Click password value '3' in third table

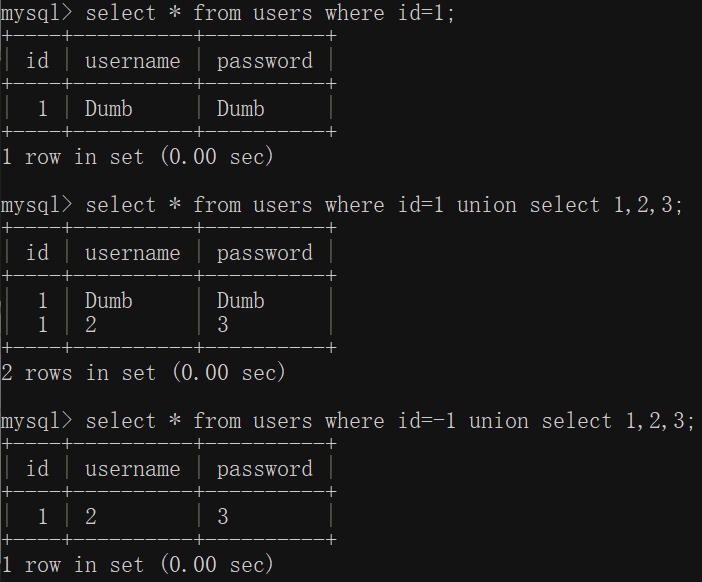(x=223, y=517)
